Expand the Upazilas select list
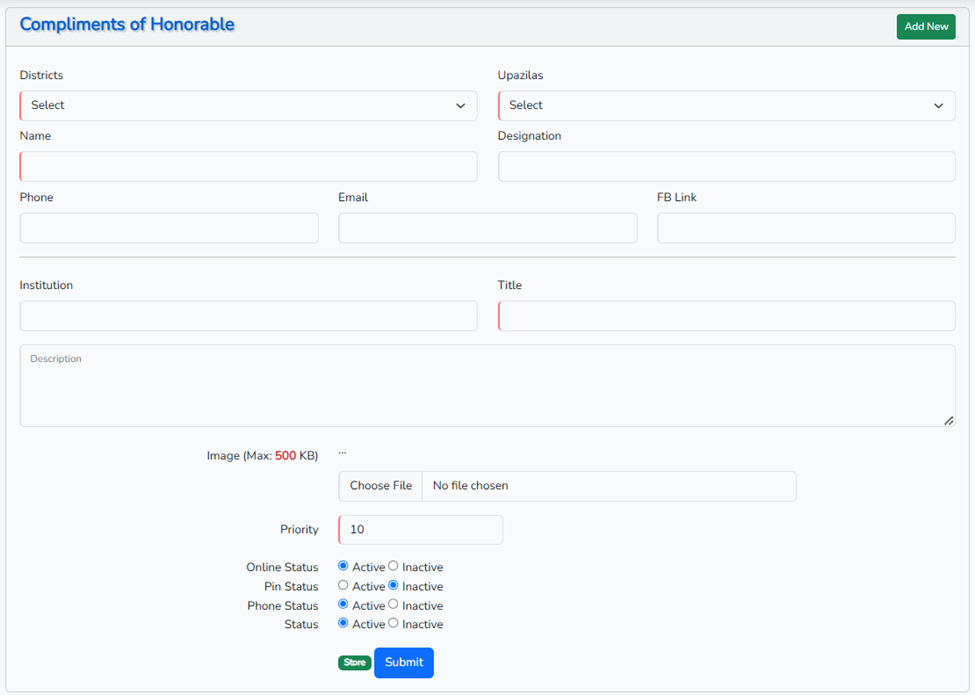Screen dimensions: 975x695 coord(726,106)
